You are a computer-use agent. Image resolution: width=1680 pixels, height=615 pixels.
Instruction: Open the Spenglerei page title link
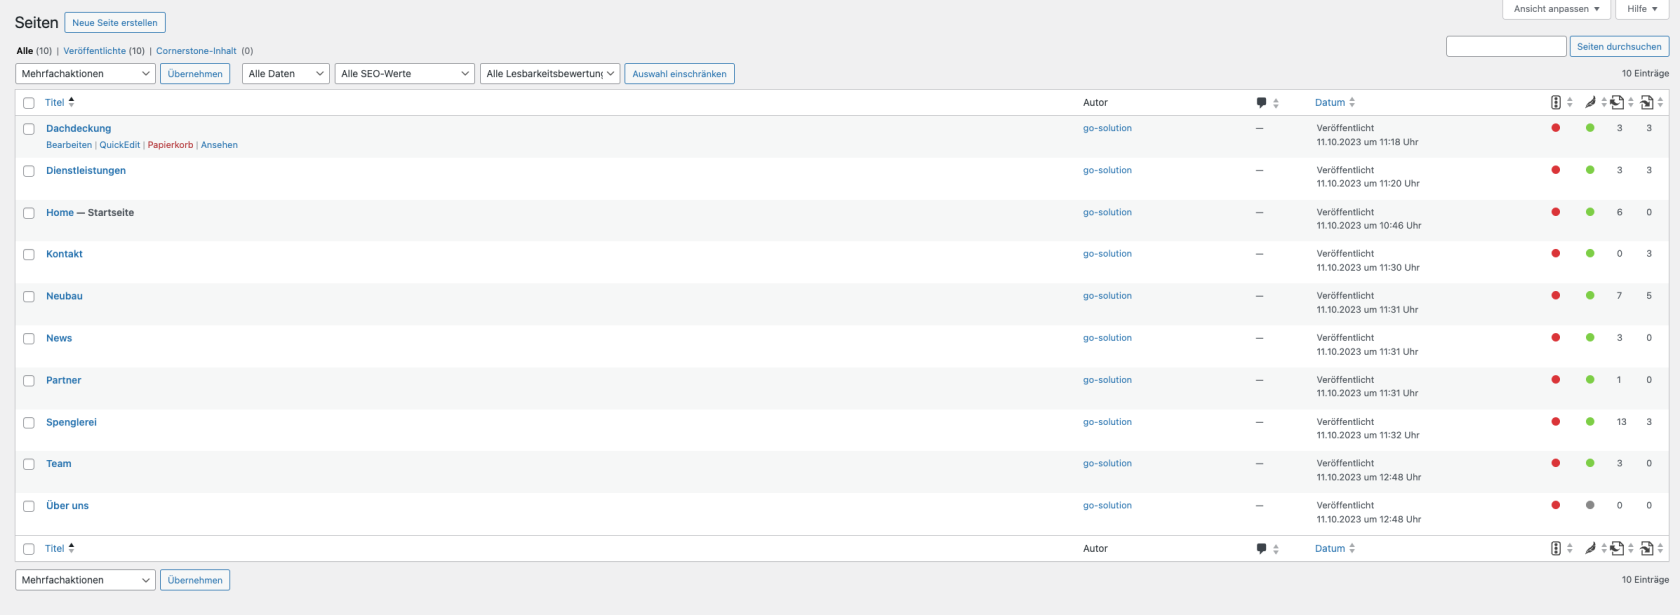click(71, 422)
